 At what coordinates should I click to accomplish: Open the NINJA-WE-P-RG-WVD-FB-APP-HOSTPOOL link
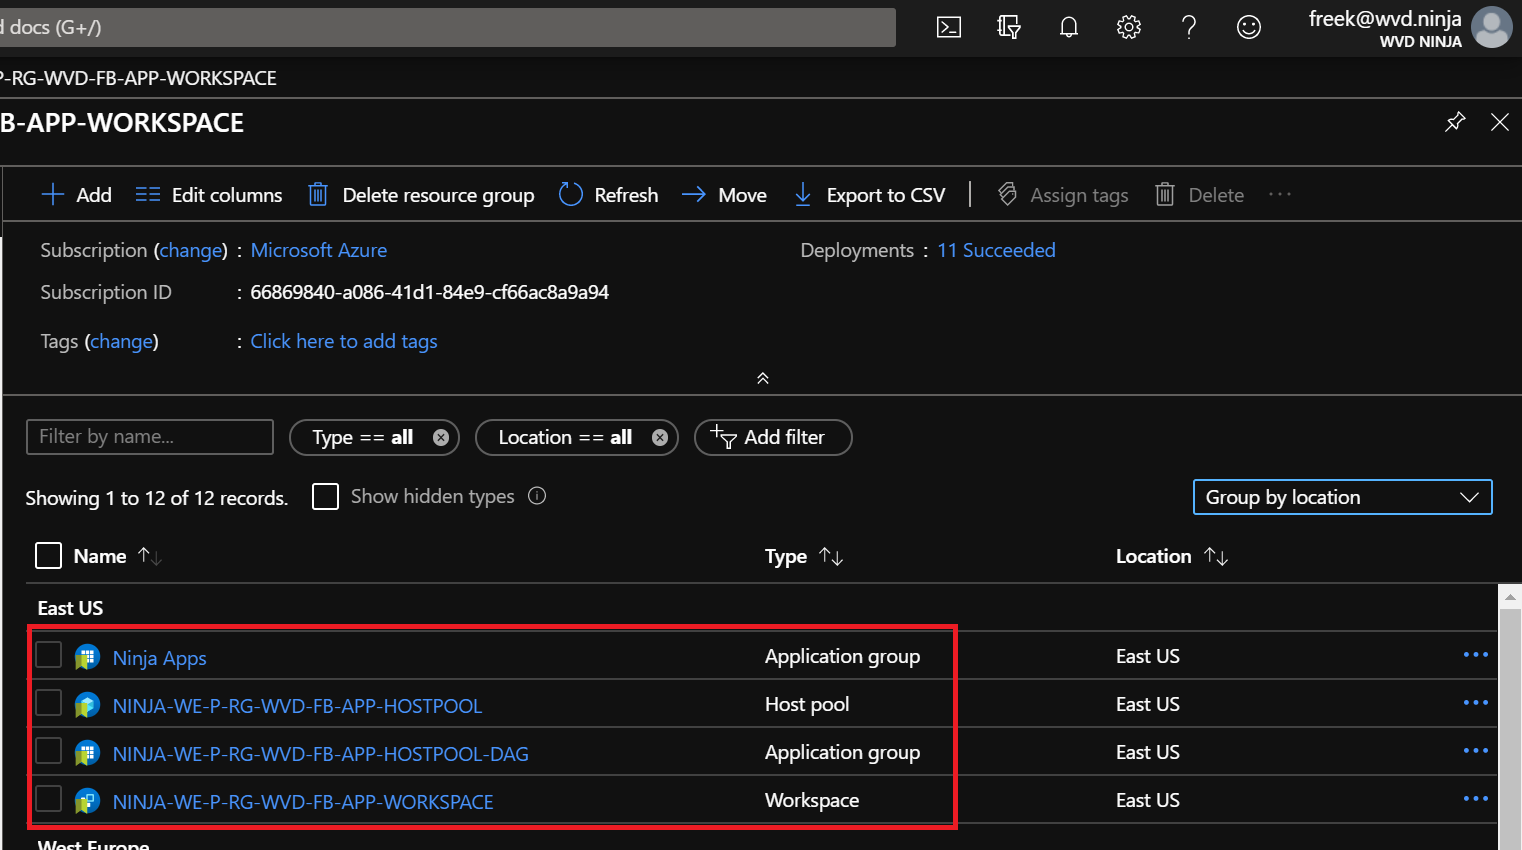tap(297, 706)
